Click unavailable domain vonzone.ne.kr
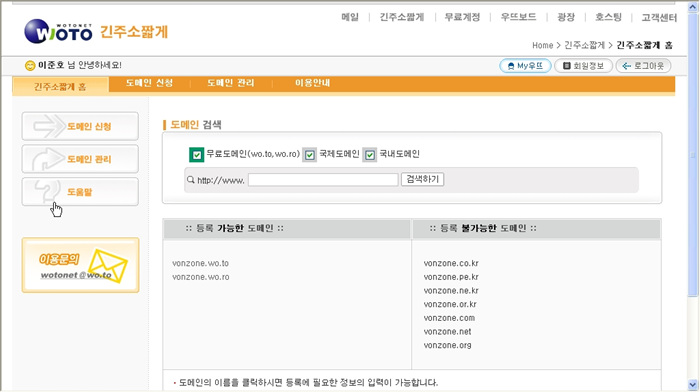Image resolution: width=700 pixels, height=392 pixels. (x=451, y=291)
